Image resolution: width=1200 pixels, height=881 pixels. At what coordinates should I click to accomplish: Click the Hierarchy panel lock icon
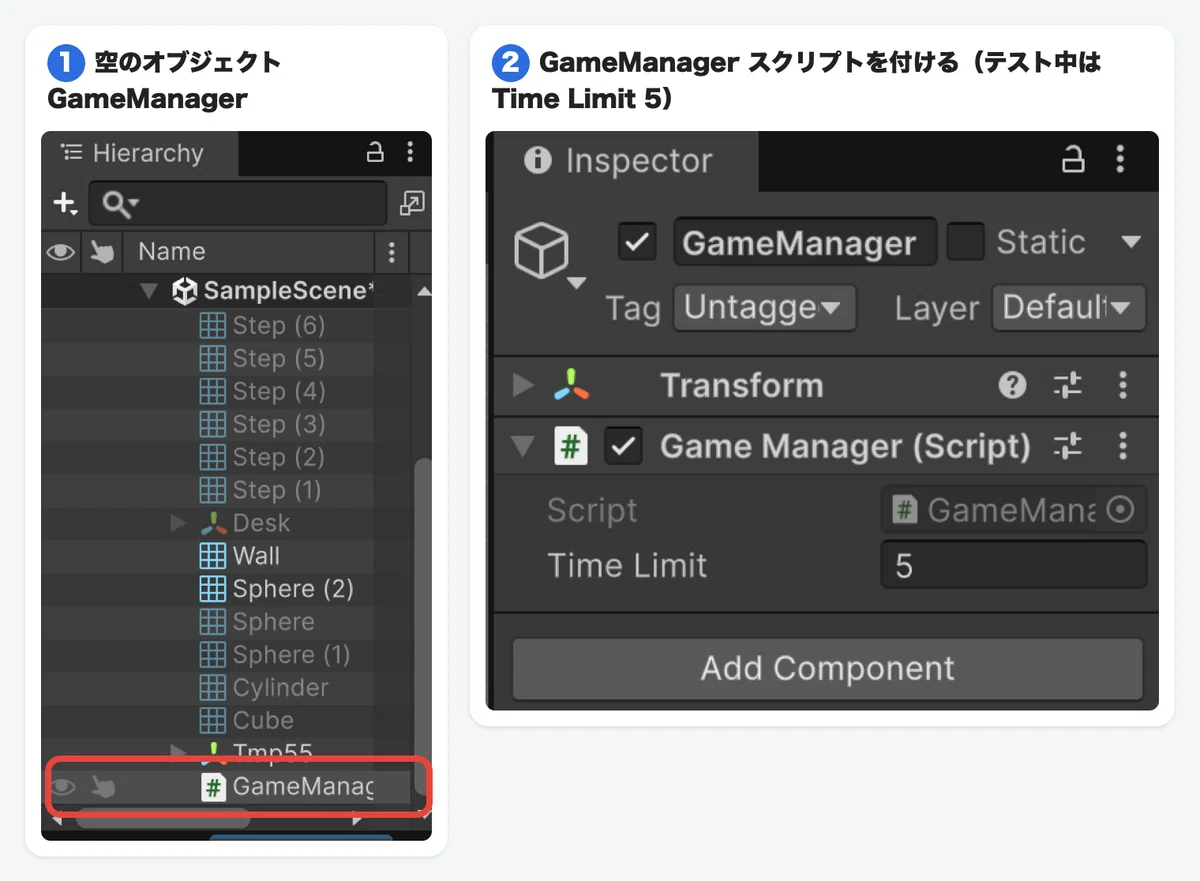click(x=375, y=152)
